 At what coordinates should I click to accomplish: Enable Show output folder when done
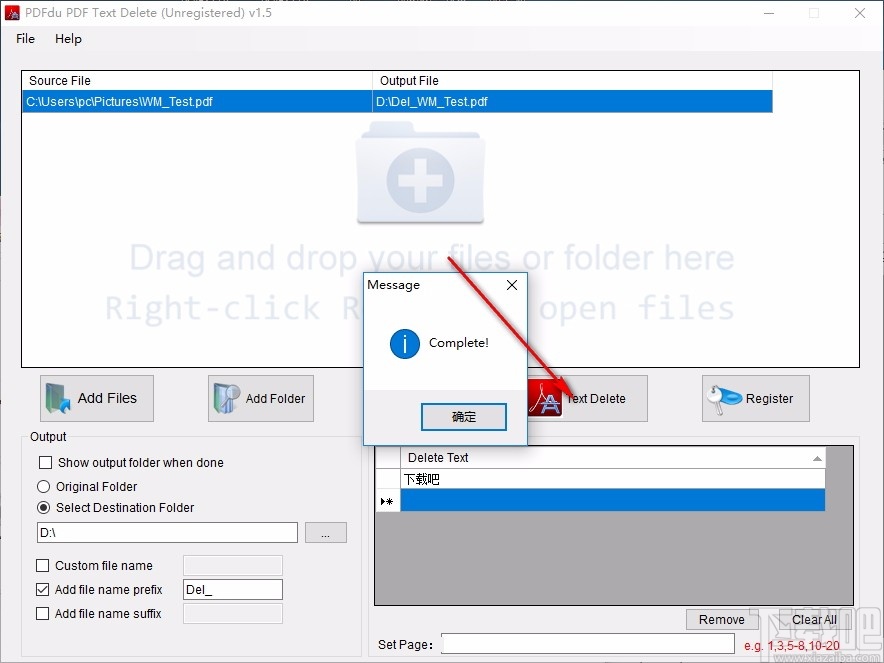click(x=43, y=462)
